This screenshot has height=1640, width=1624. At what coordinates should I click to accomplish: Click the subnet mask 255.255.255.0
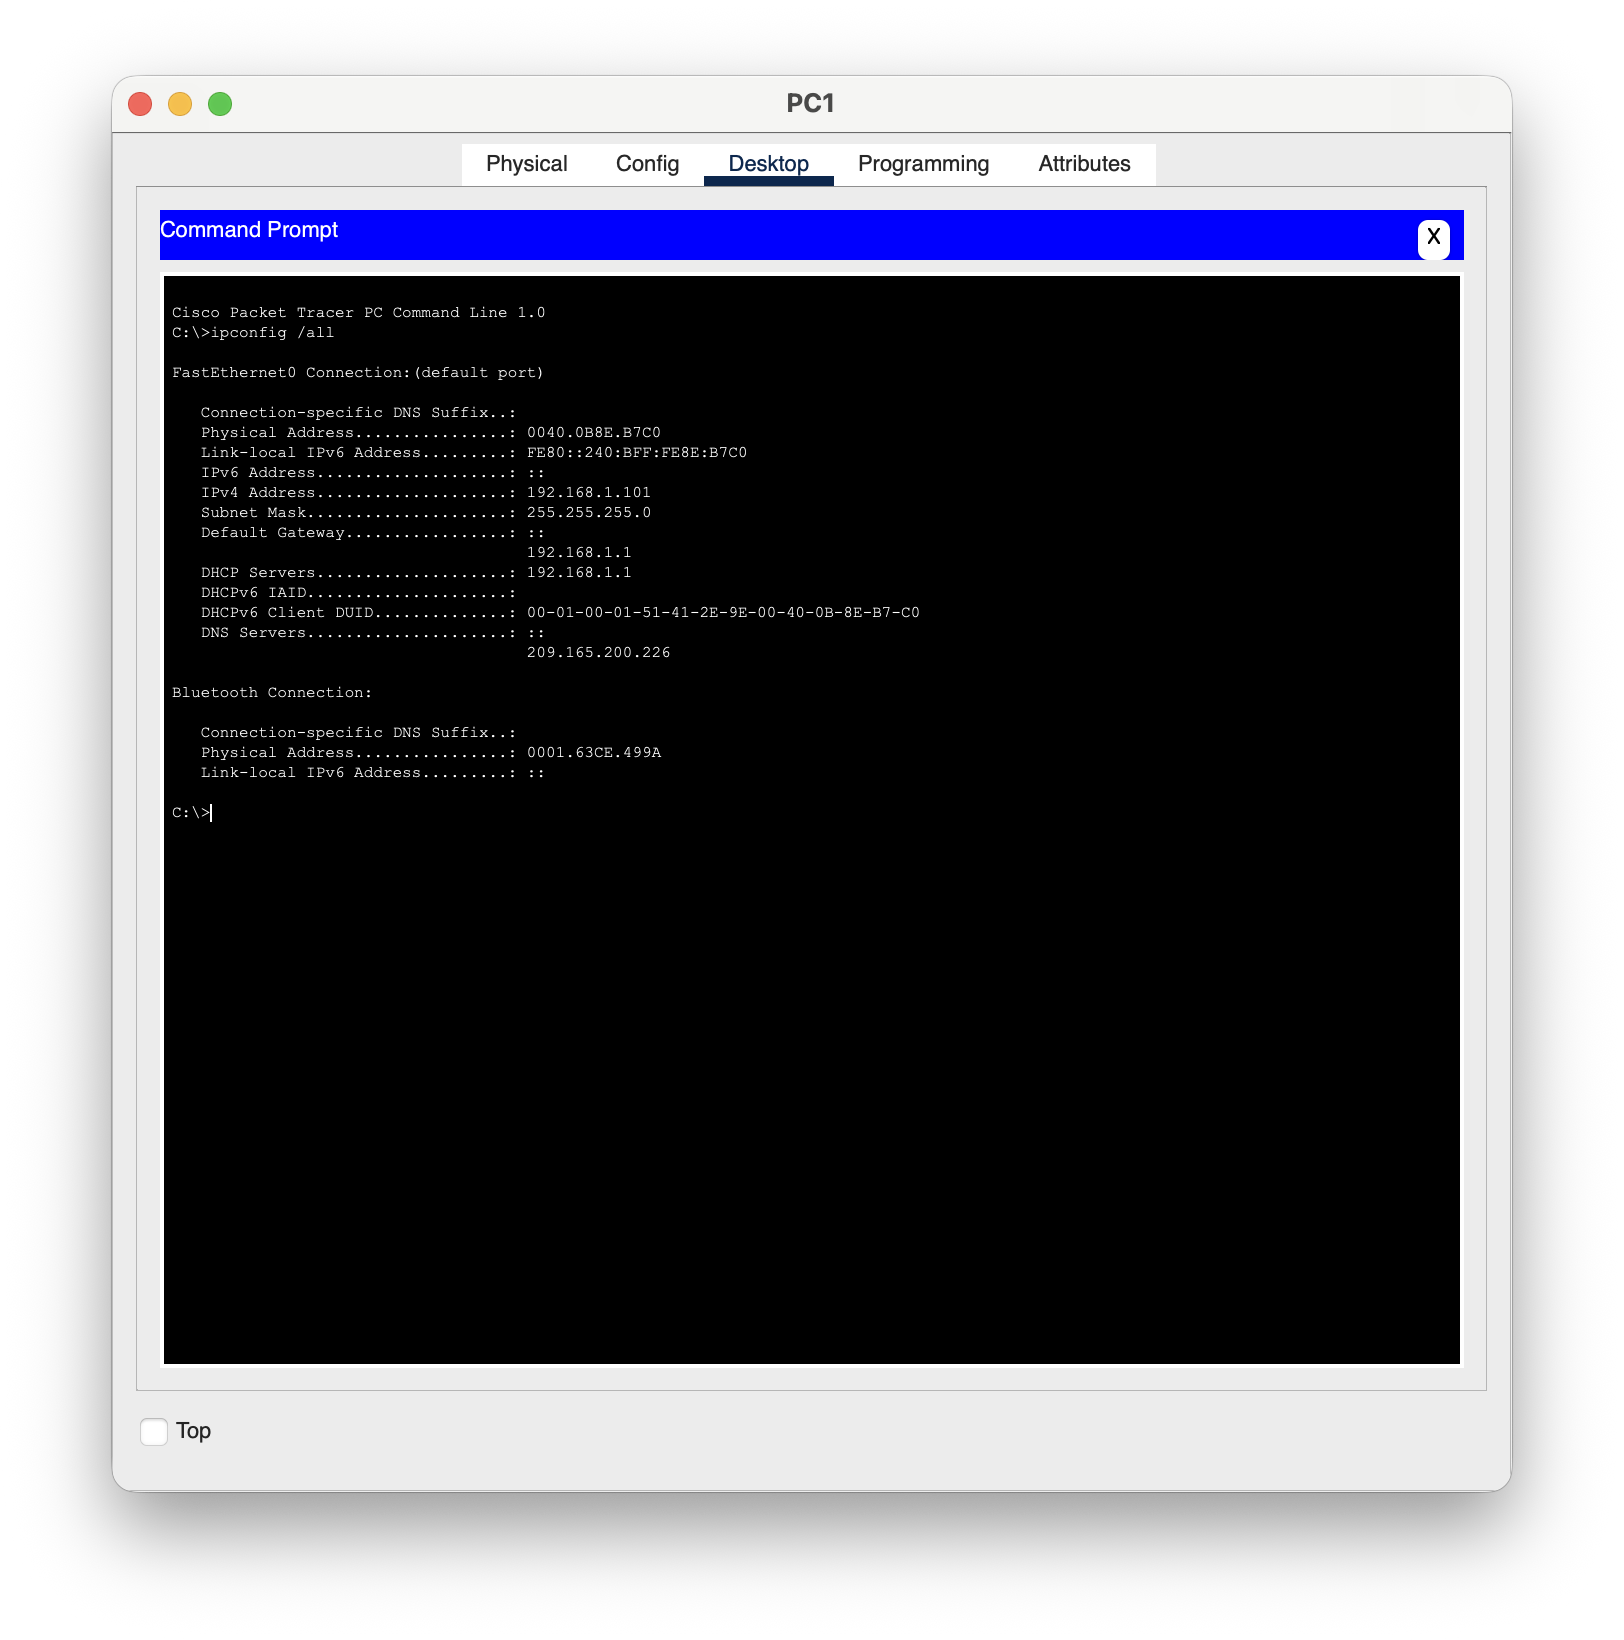coord(589,513)
